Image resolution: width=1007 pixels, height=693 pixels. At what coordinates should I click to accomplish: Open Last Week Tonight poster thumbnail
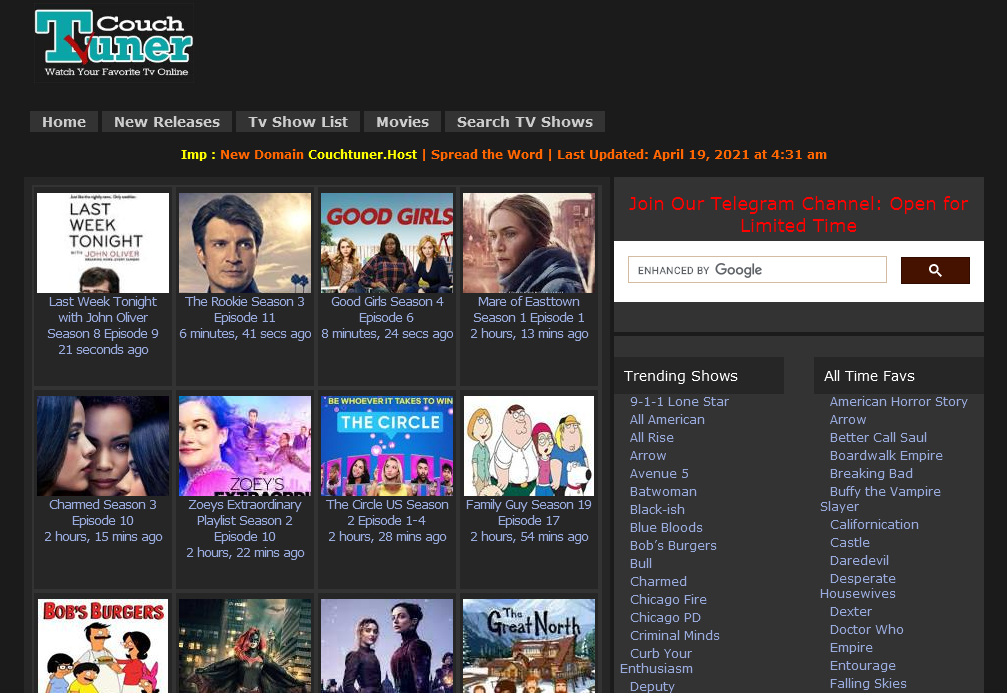coord(103,243)
